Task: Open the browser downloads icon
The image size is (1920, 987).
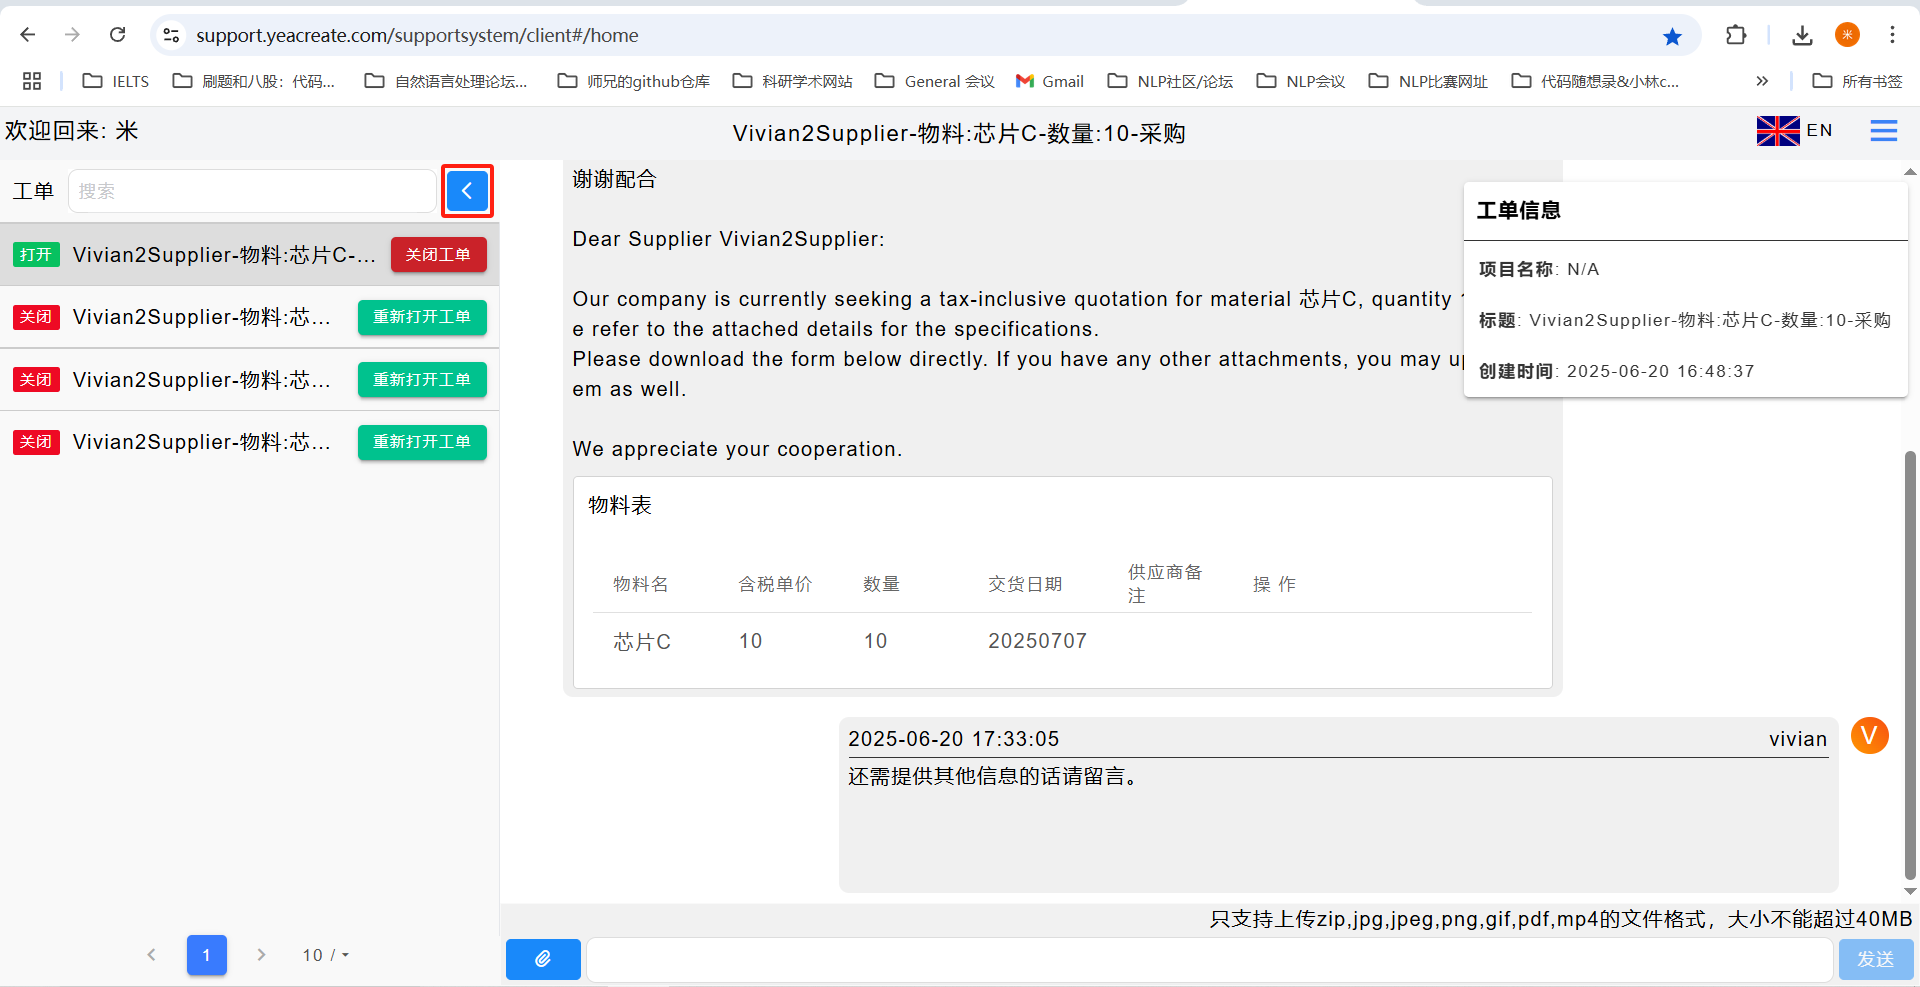Action: click(x=1802, y=35)
